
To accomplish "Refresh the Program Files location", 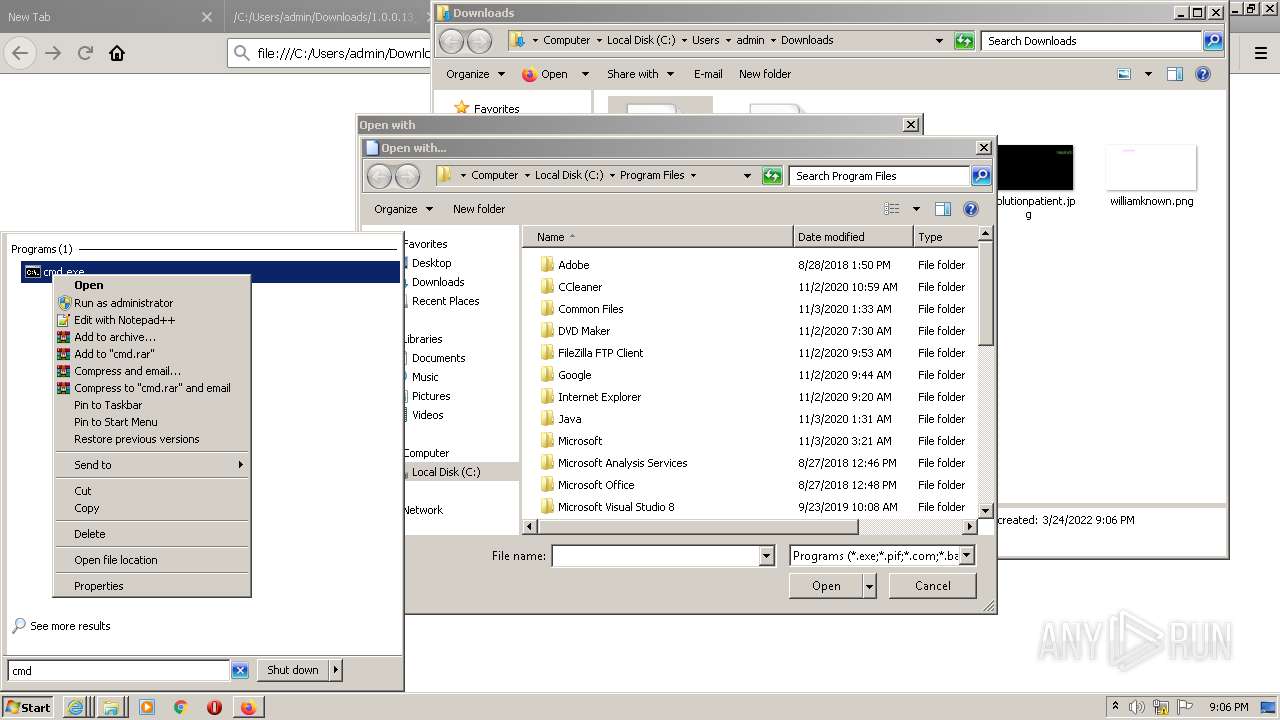I will 772,176.
